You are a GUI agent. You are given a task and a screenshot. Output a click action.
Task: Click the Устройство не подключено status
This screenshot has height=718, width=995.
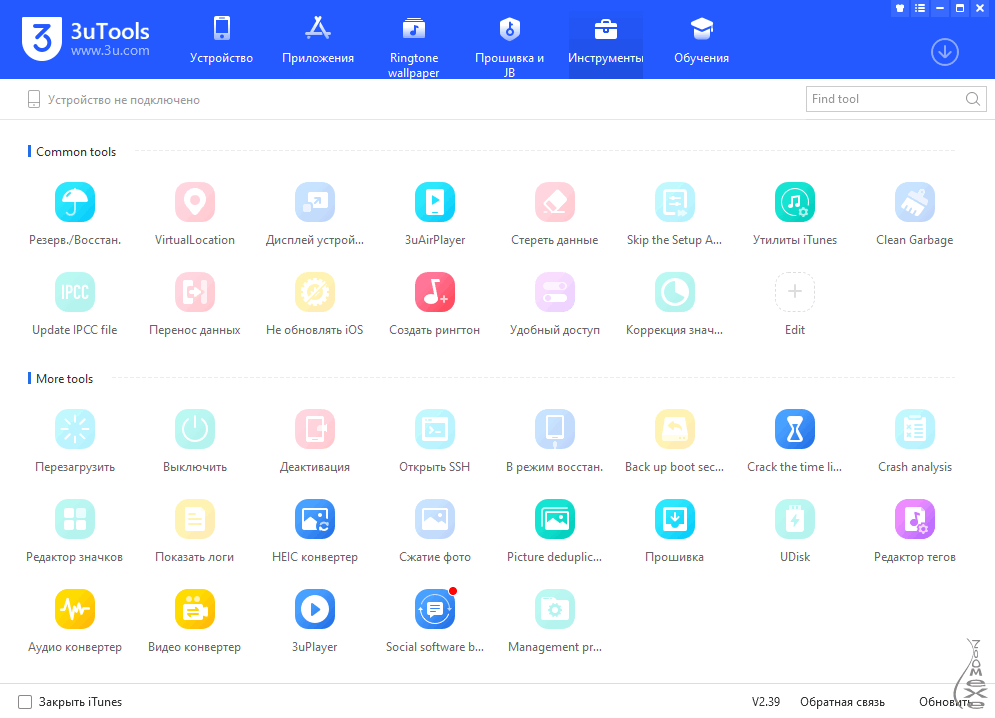coord(114,100)
